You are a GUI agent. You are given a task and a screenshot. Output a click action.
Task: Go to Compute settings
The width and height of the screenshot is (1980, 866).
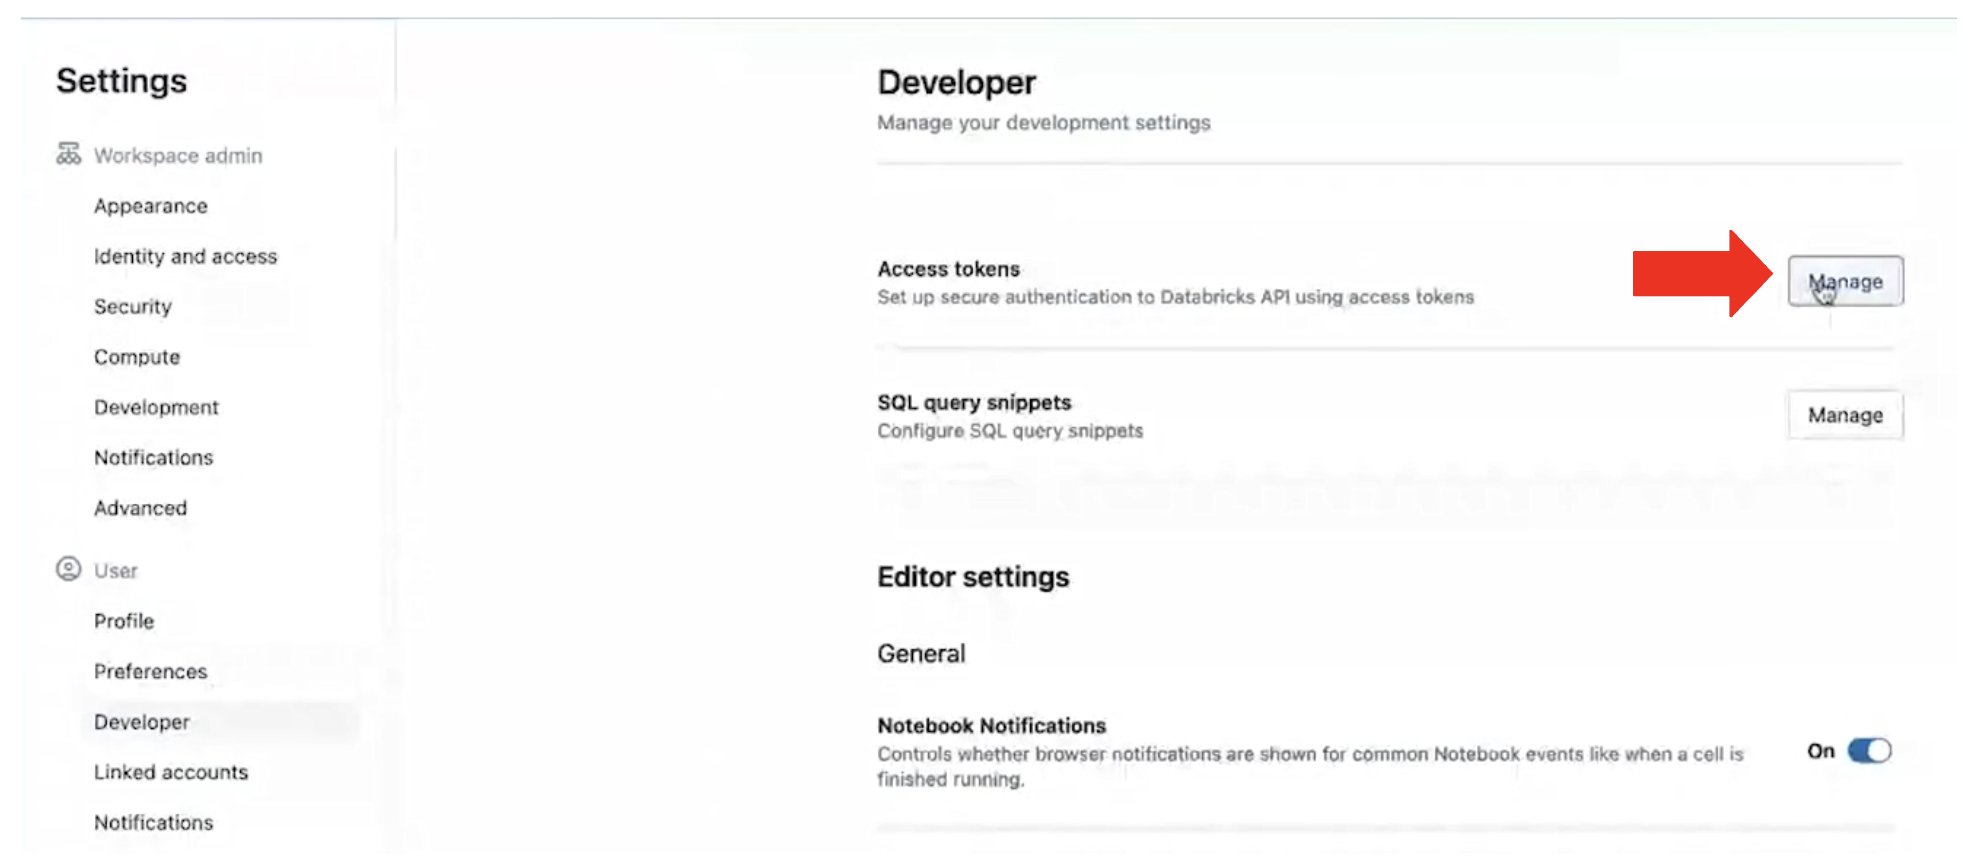point(137,357)
